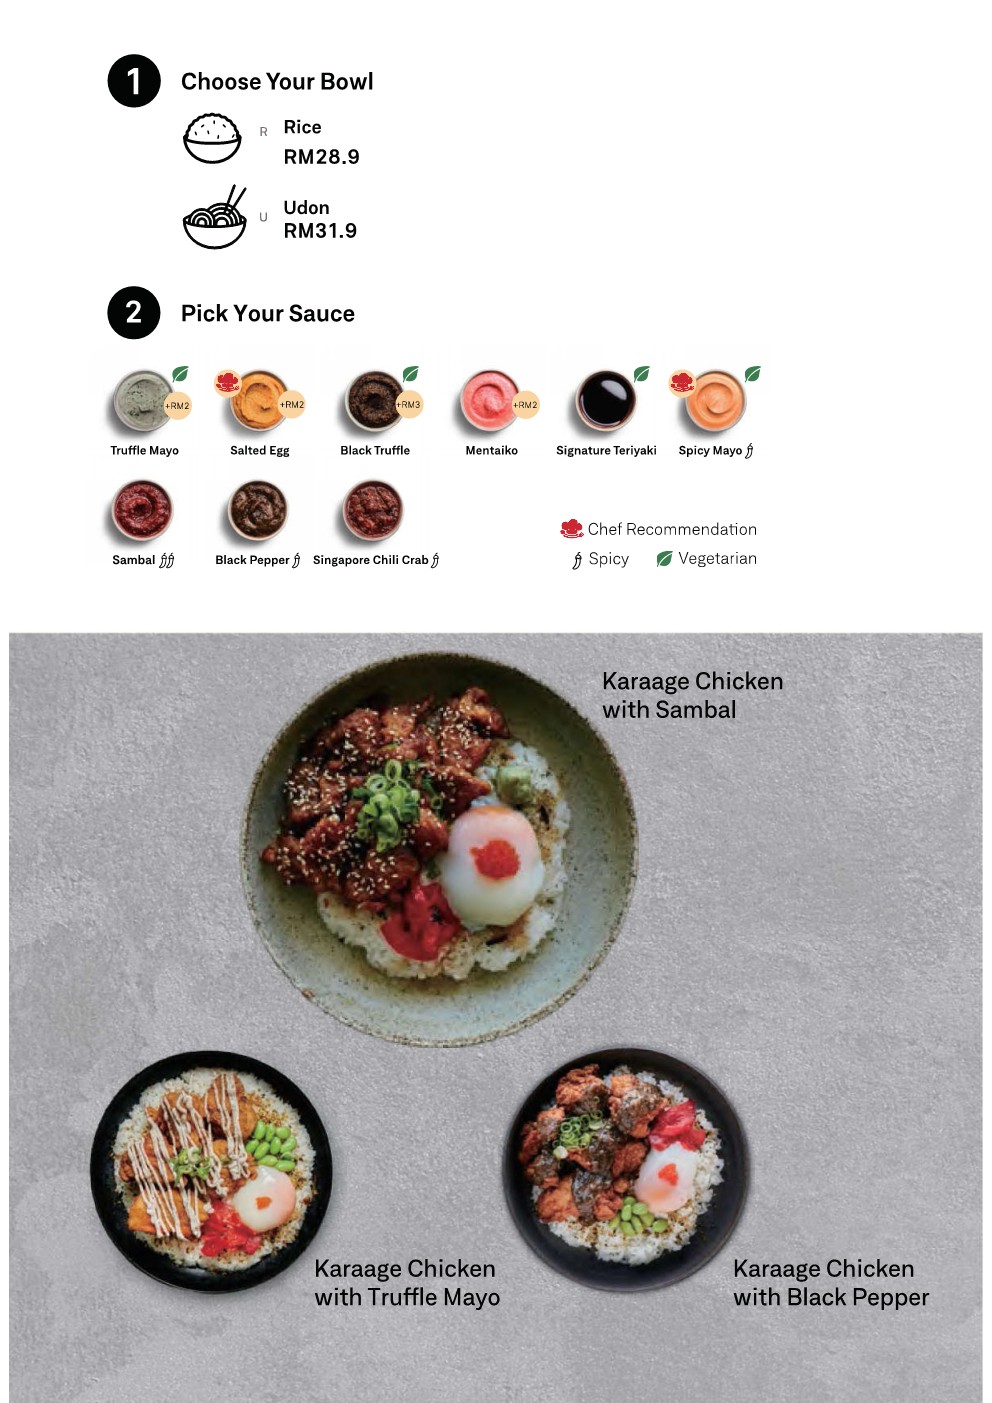
Task: Click the step 2 number badge
Action: [x=134, y=312]
